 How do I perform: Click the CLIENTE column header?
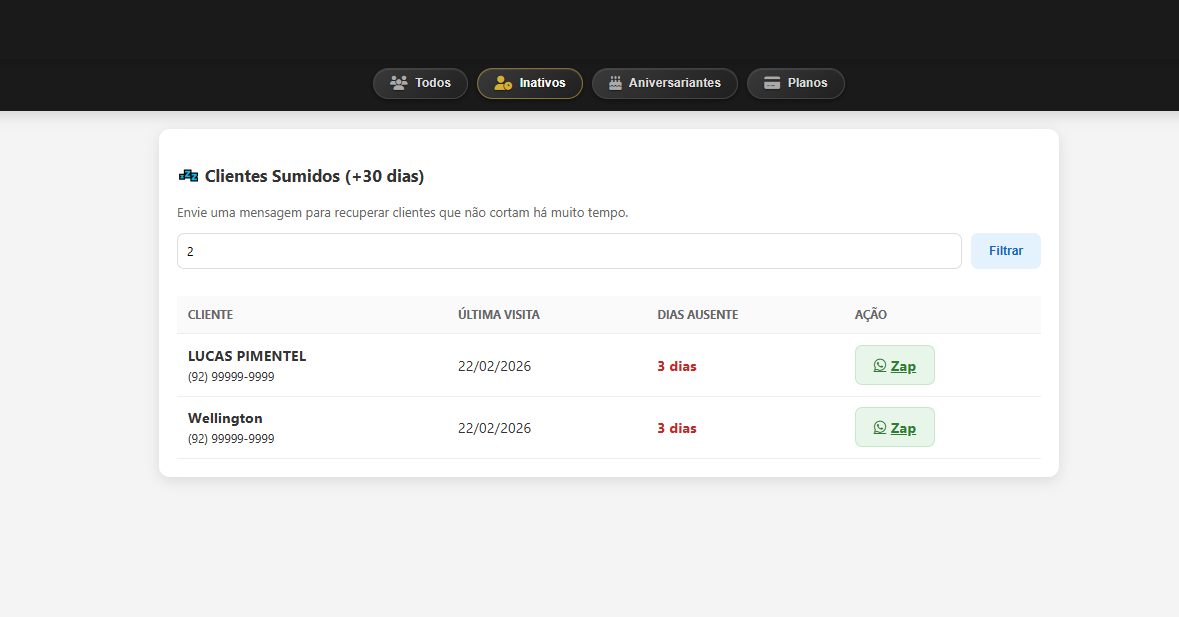(210, 315)
